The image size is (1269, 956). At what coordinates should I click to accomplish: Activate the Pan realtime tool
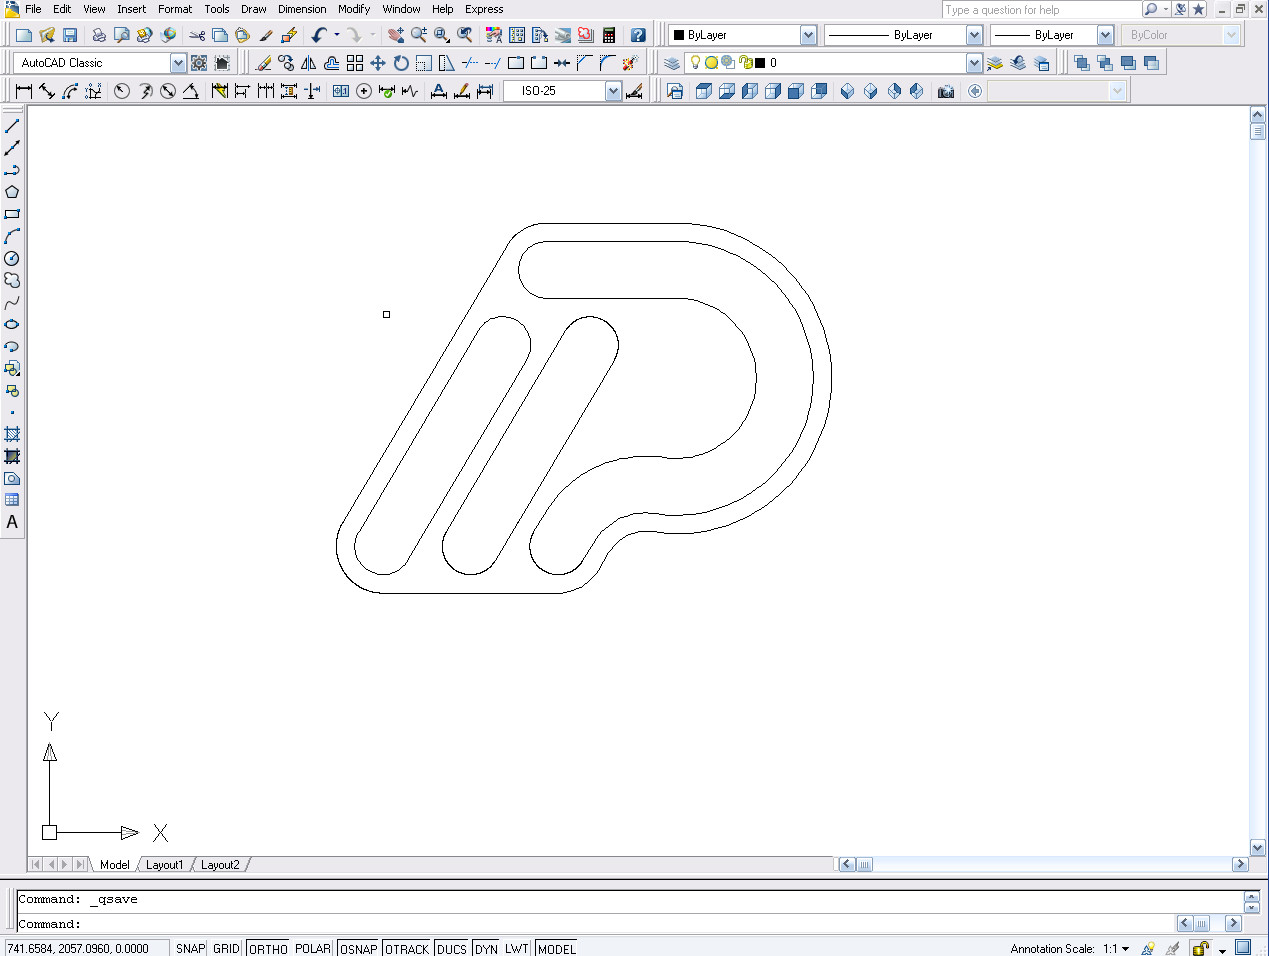point(396,35)
